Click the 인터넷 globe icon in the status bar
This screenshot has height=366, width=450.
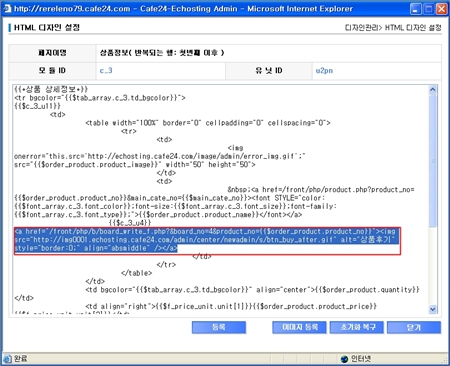point(344,359)
